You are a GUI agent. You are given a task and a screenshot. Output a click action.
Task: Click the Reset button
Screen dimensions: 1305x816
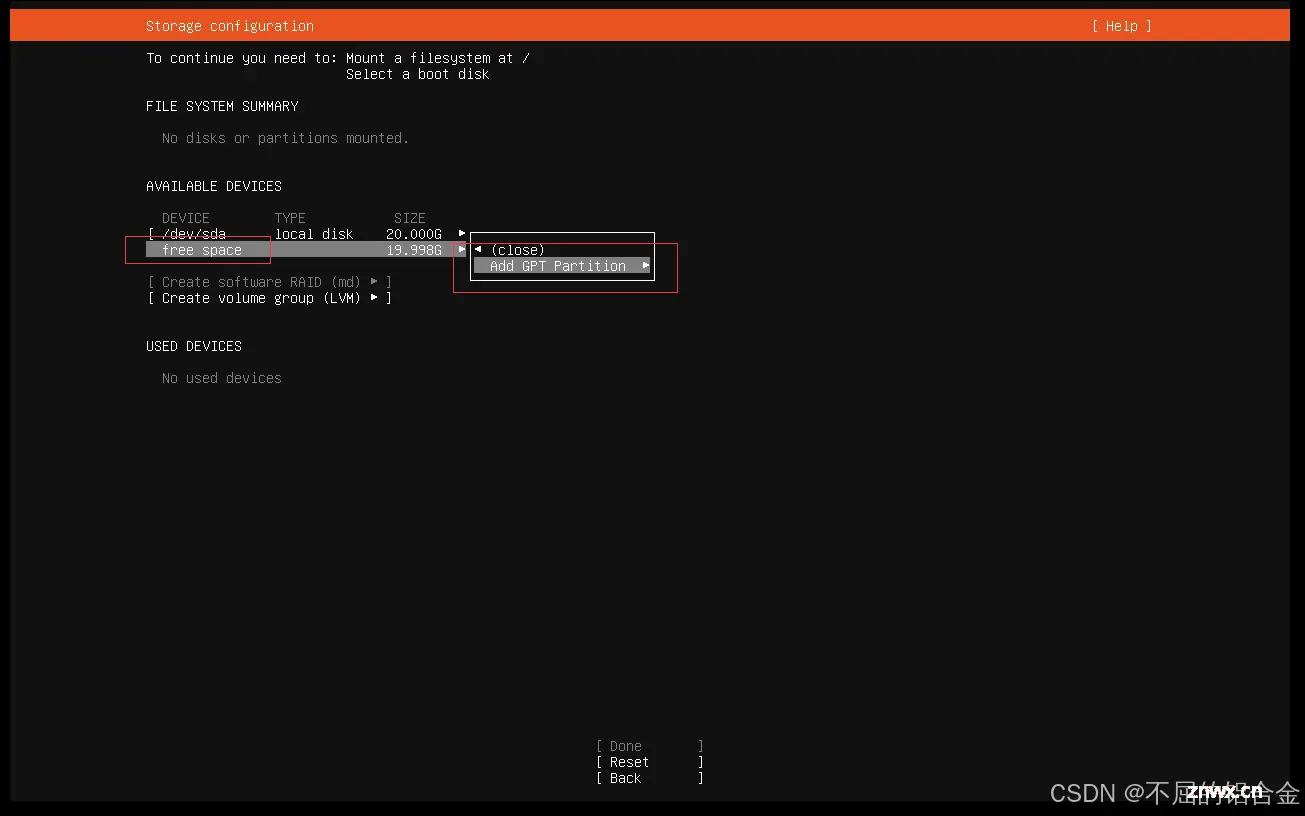(x=650, y=762)
